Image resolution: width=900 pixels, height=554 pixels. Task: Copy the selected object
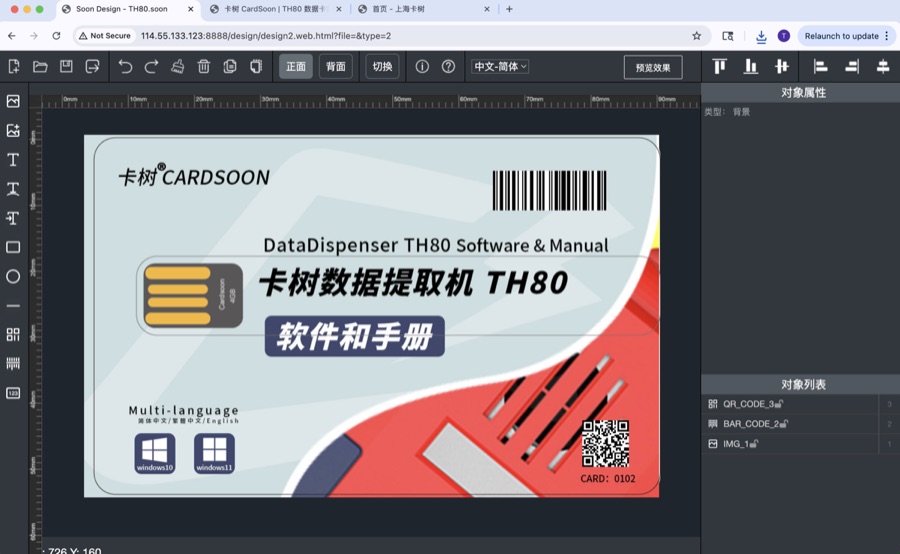(230, 67)
